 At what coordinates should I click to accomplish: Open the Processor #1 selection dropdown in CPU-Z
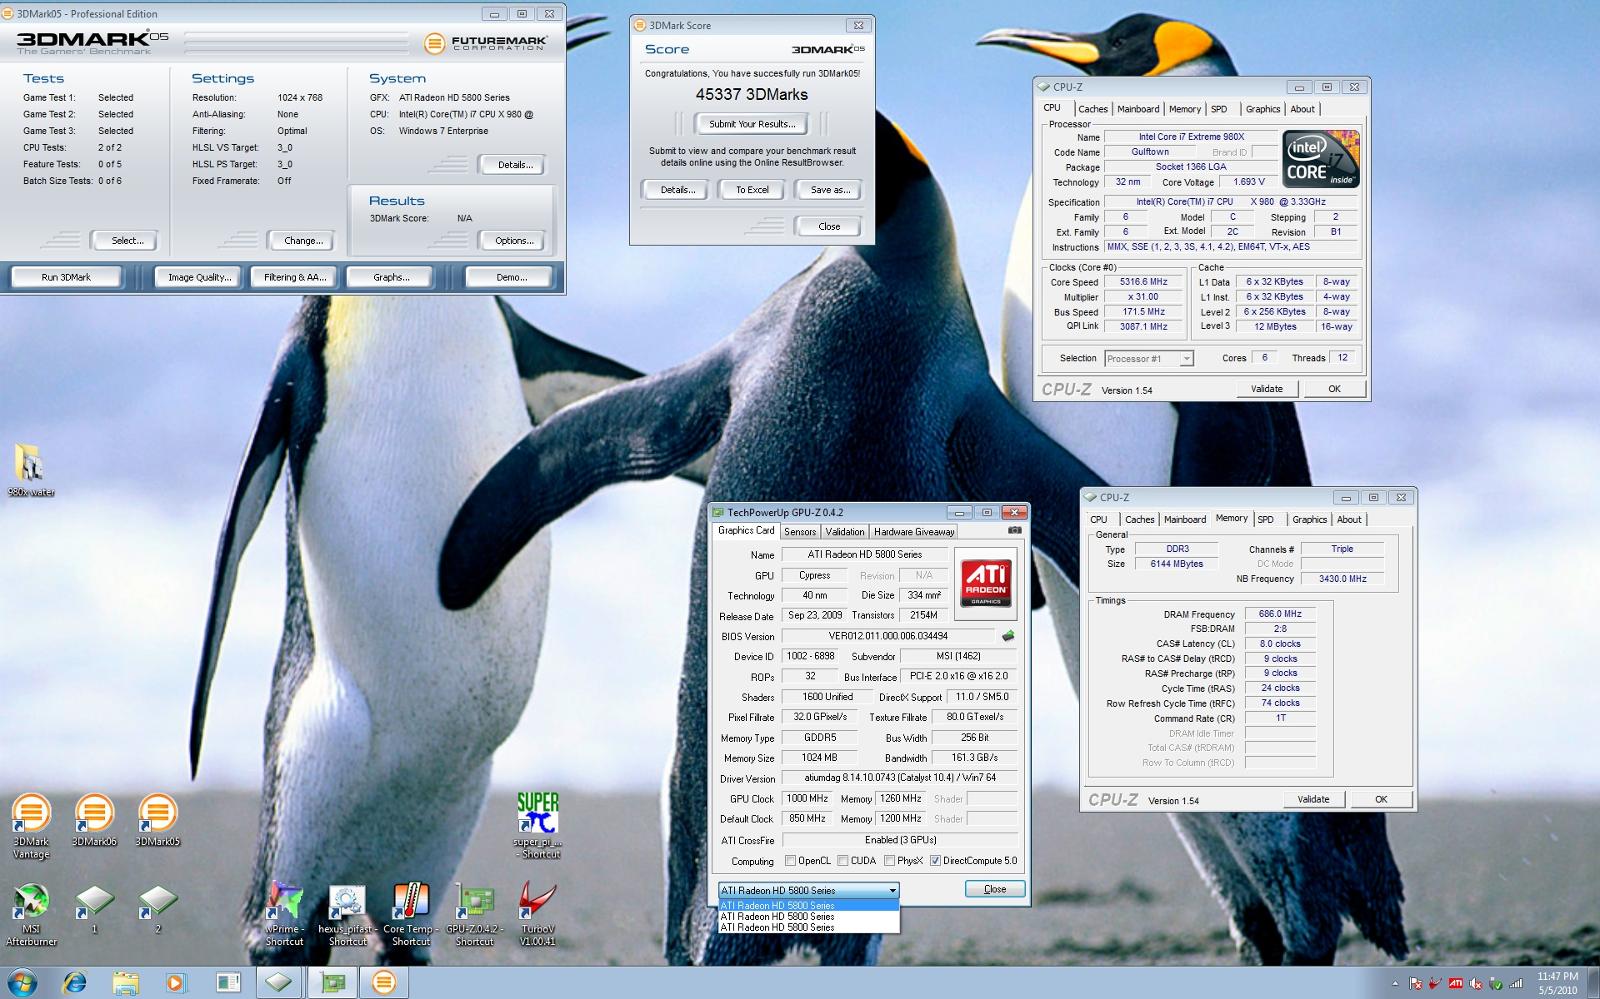pos(1149,358)
